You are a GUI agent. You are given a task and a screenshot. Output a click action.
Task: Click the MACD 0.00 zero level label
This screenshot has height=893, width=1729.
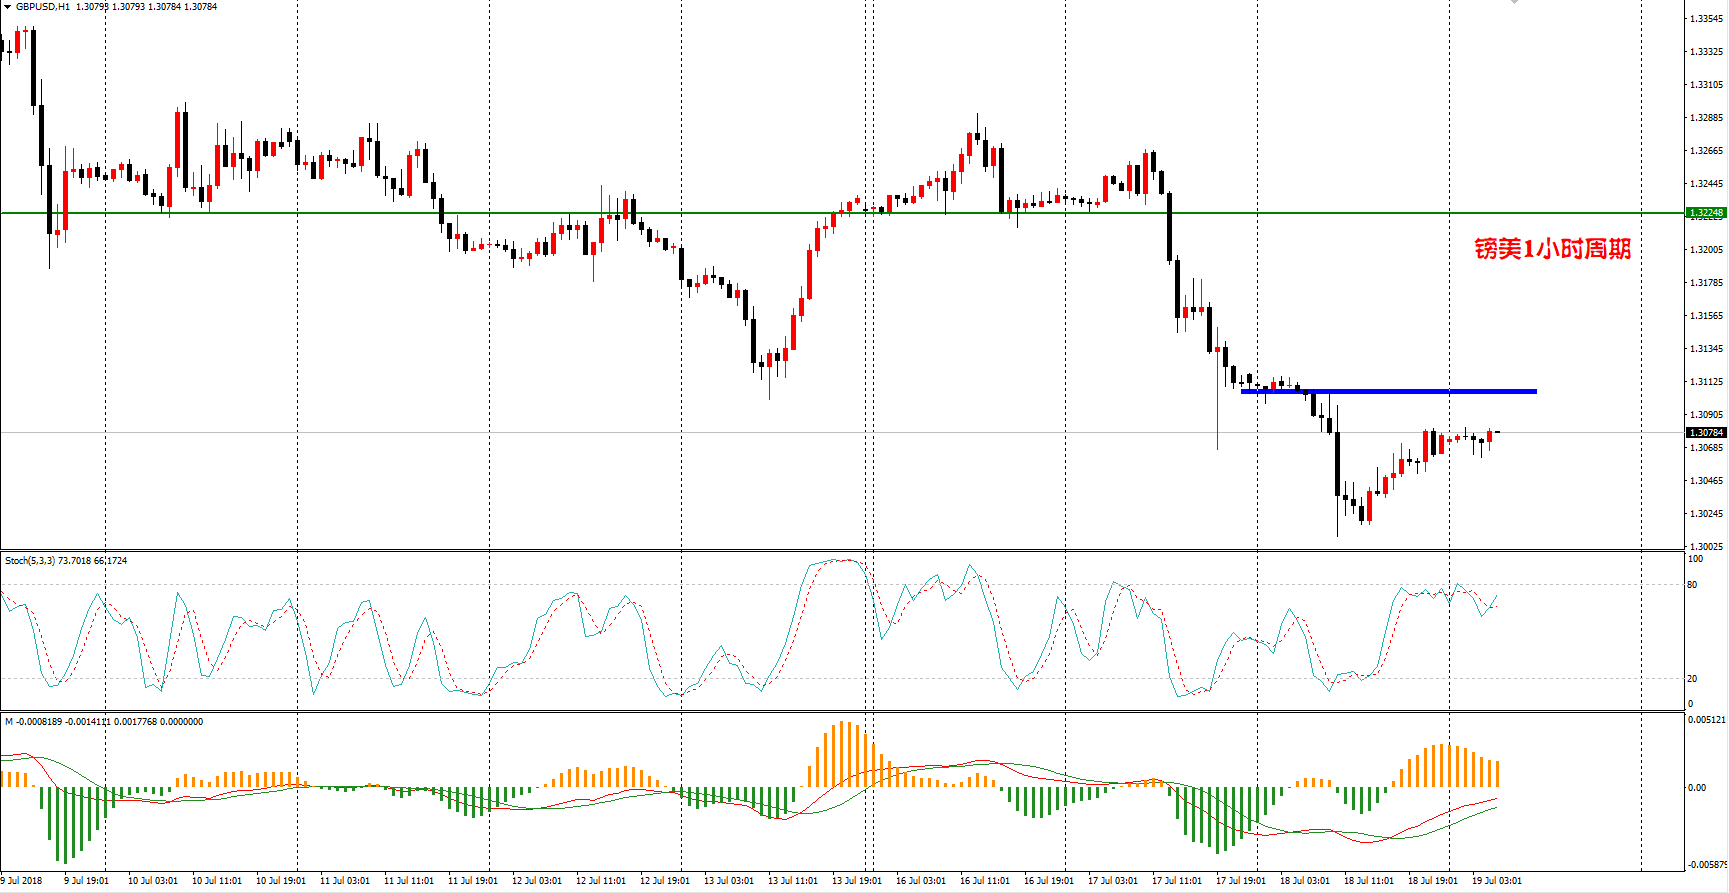click(x=1697, y=788)
